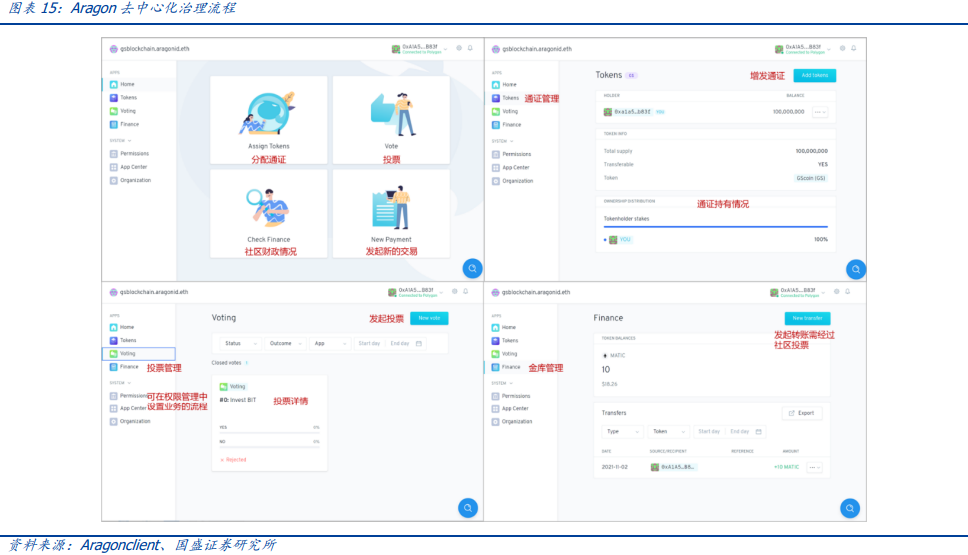Collapse System section in Tokens screen sidebar
The height and width of the screenshot is (555, 968).
(x=503, y=141)
